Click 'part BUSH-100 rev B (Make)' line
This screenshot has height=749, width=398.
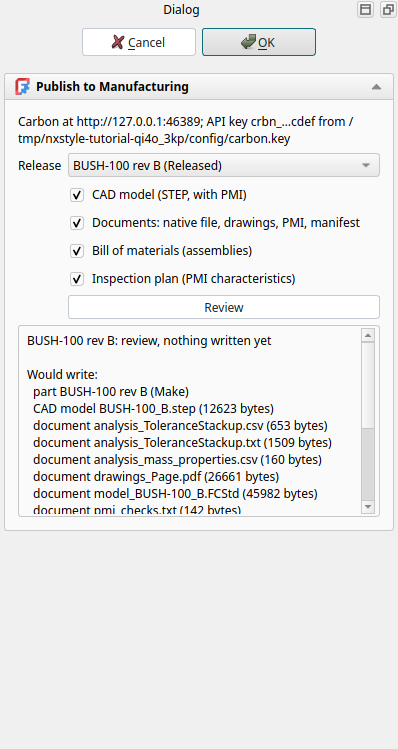tap(111, 392)
